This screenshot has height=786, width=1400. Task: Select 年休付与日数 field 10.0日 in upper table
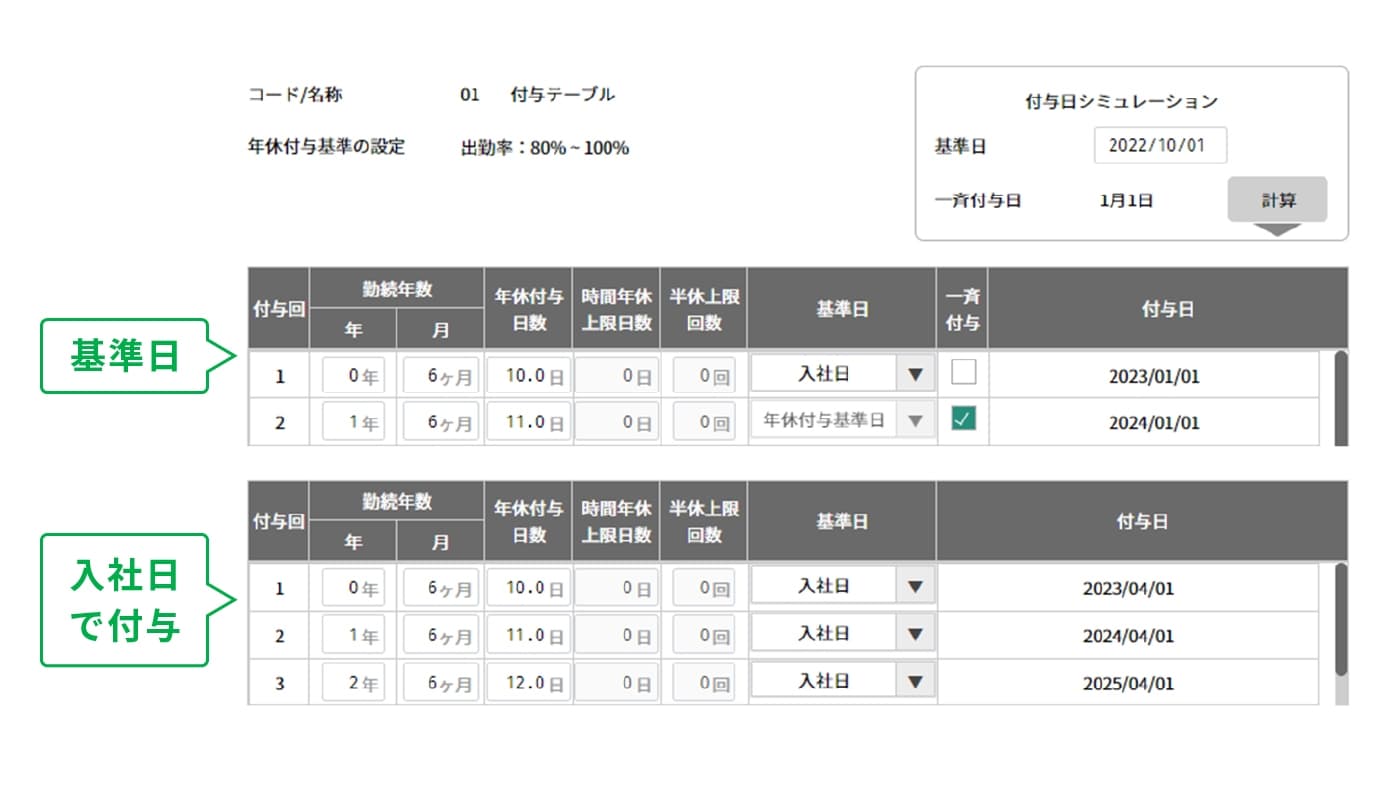(x=528, y=376)
